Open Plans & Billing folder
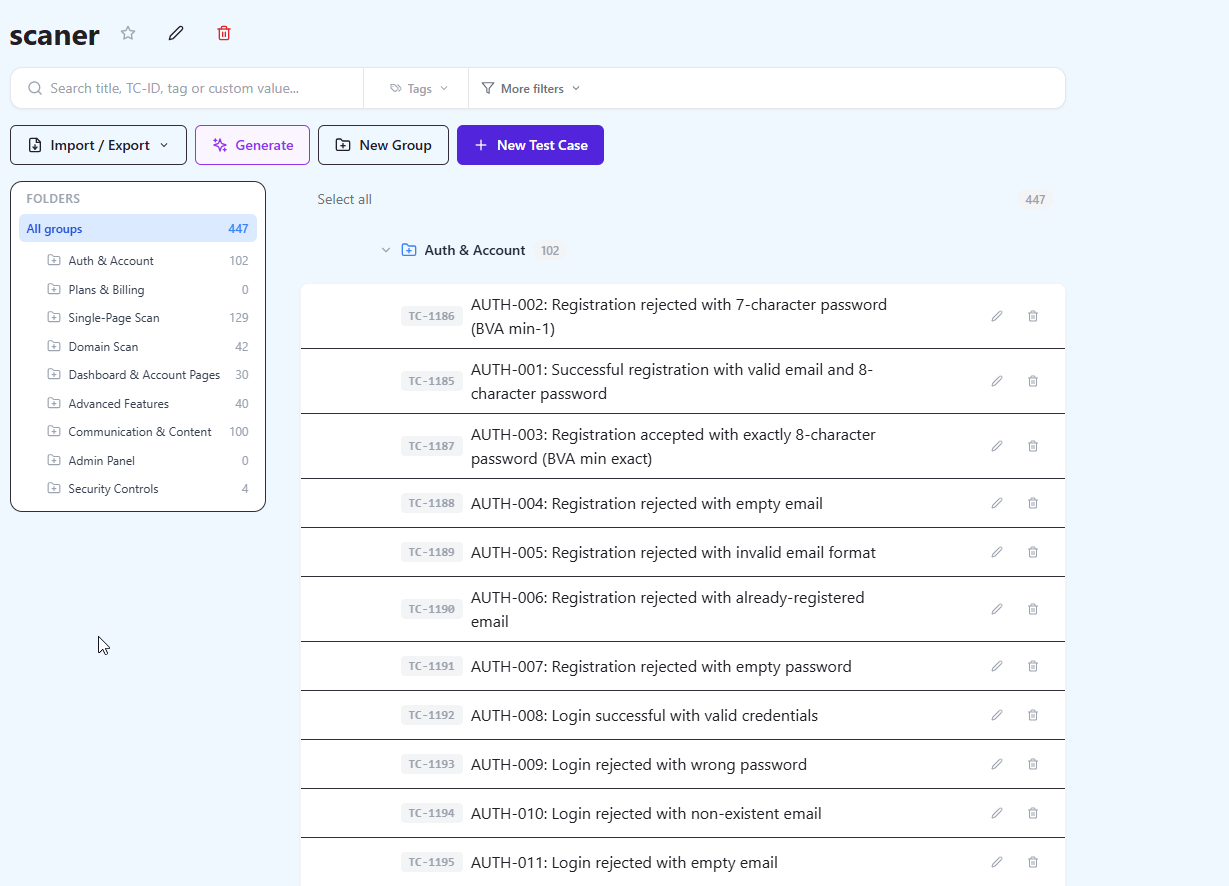The image size is (1229, 886). [148, 290]
